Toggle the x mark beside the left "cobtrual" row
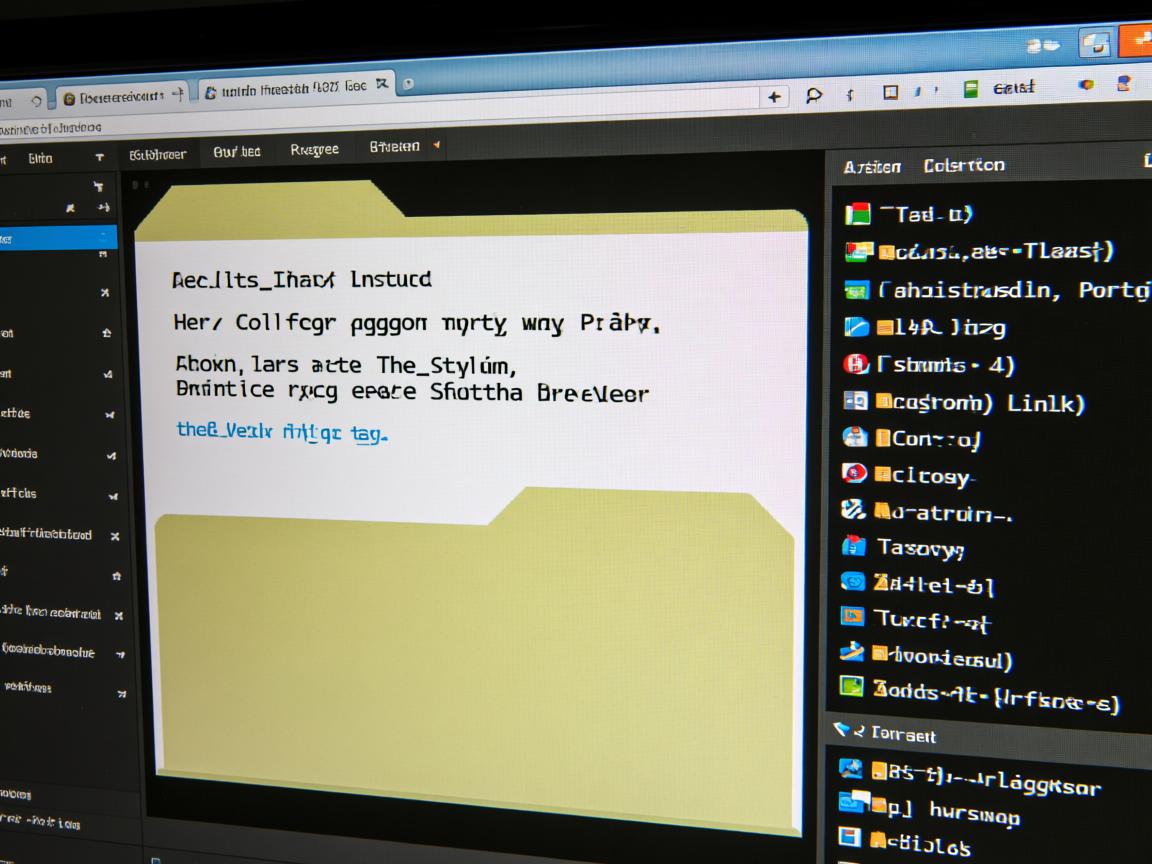This screenshot has height=864, width=1152. 118,615
